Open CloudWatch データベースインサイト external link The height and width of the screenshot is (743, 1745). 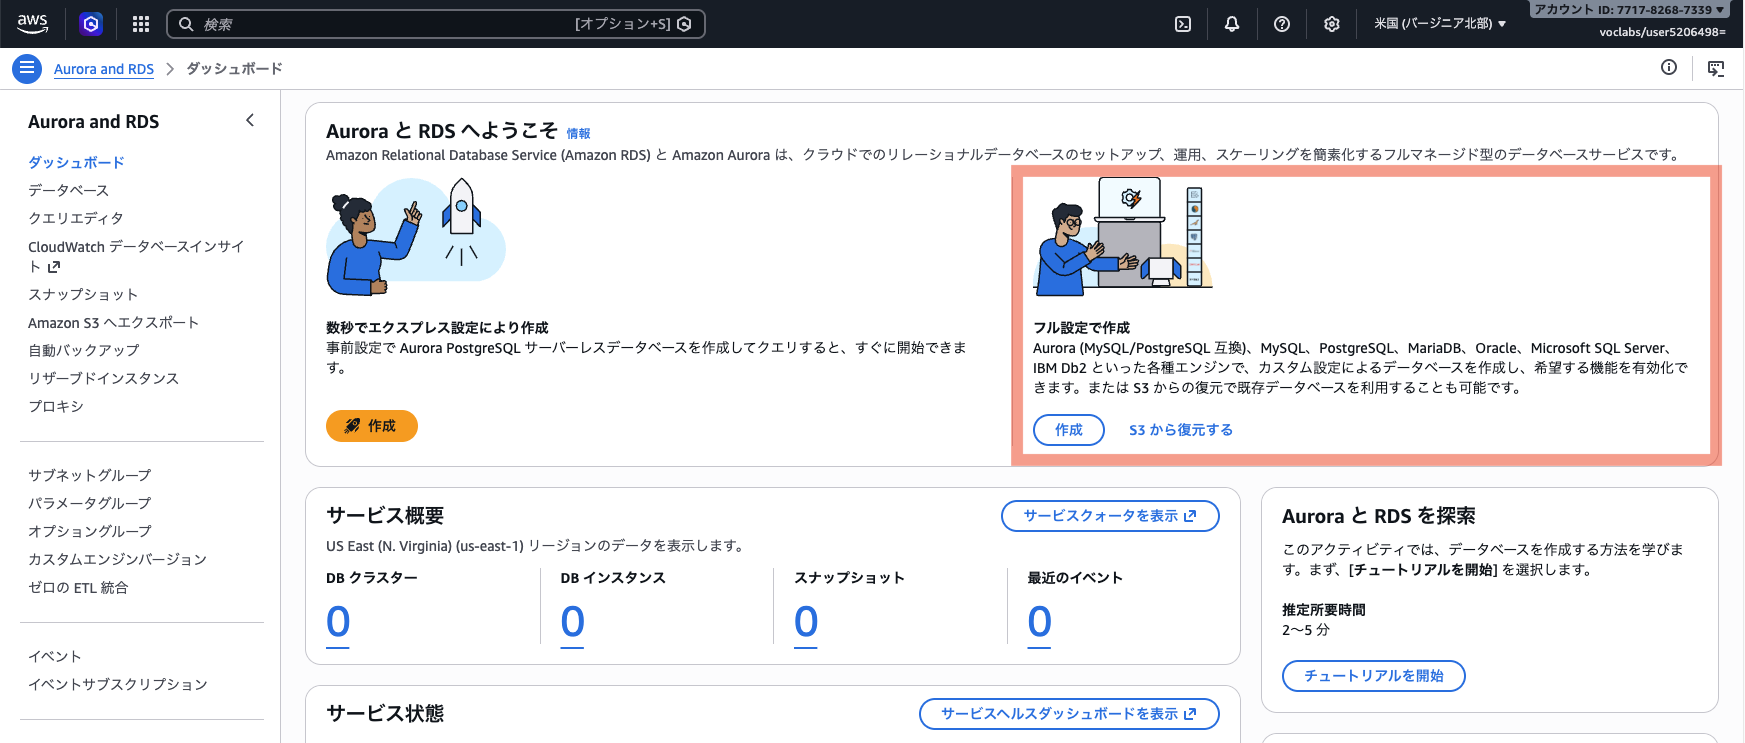(x=136, y=256)
